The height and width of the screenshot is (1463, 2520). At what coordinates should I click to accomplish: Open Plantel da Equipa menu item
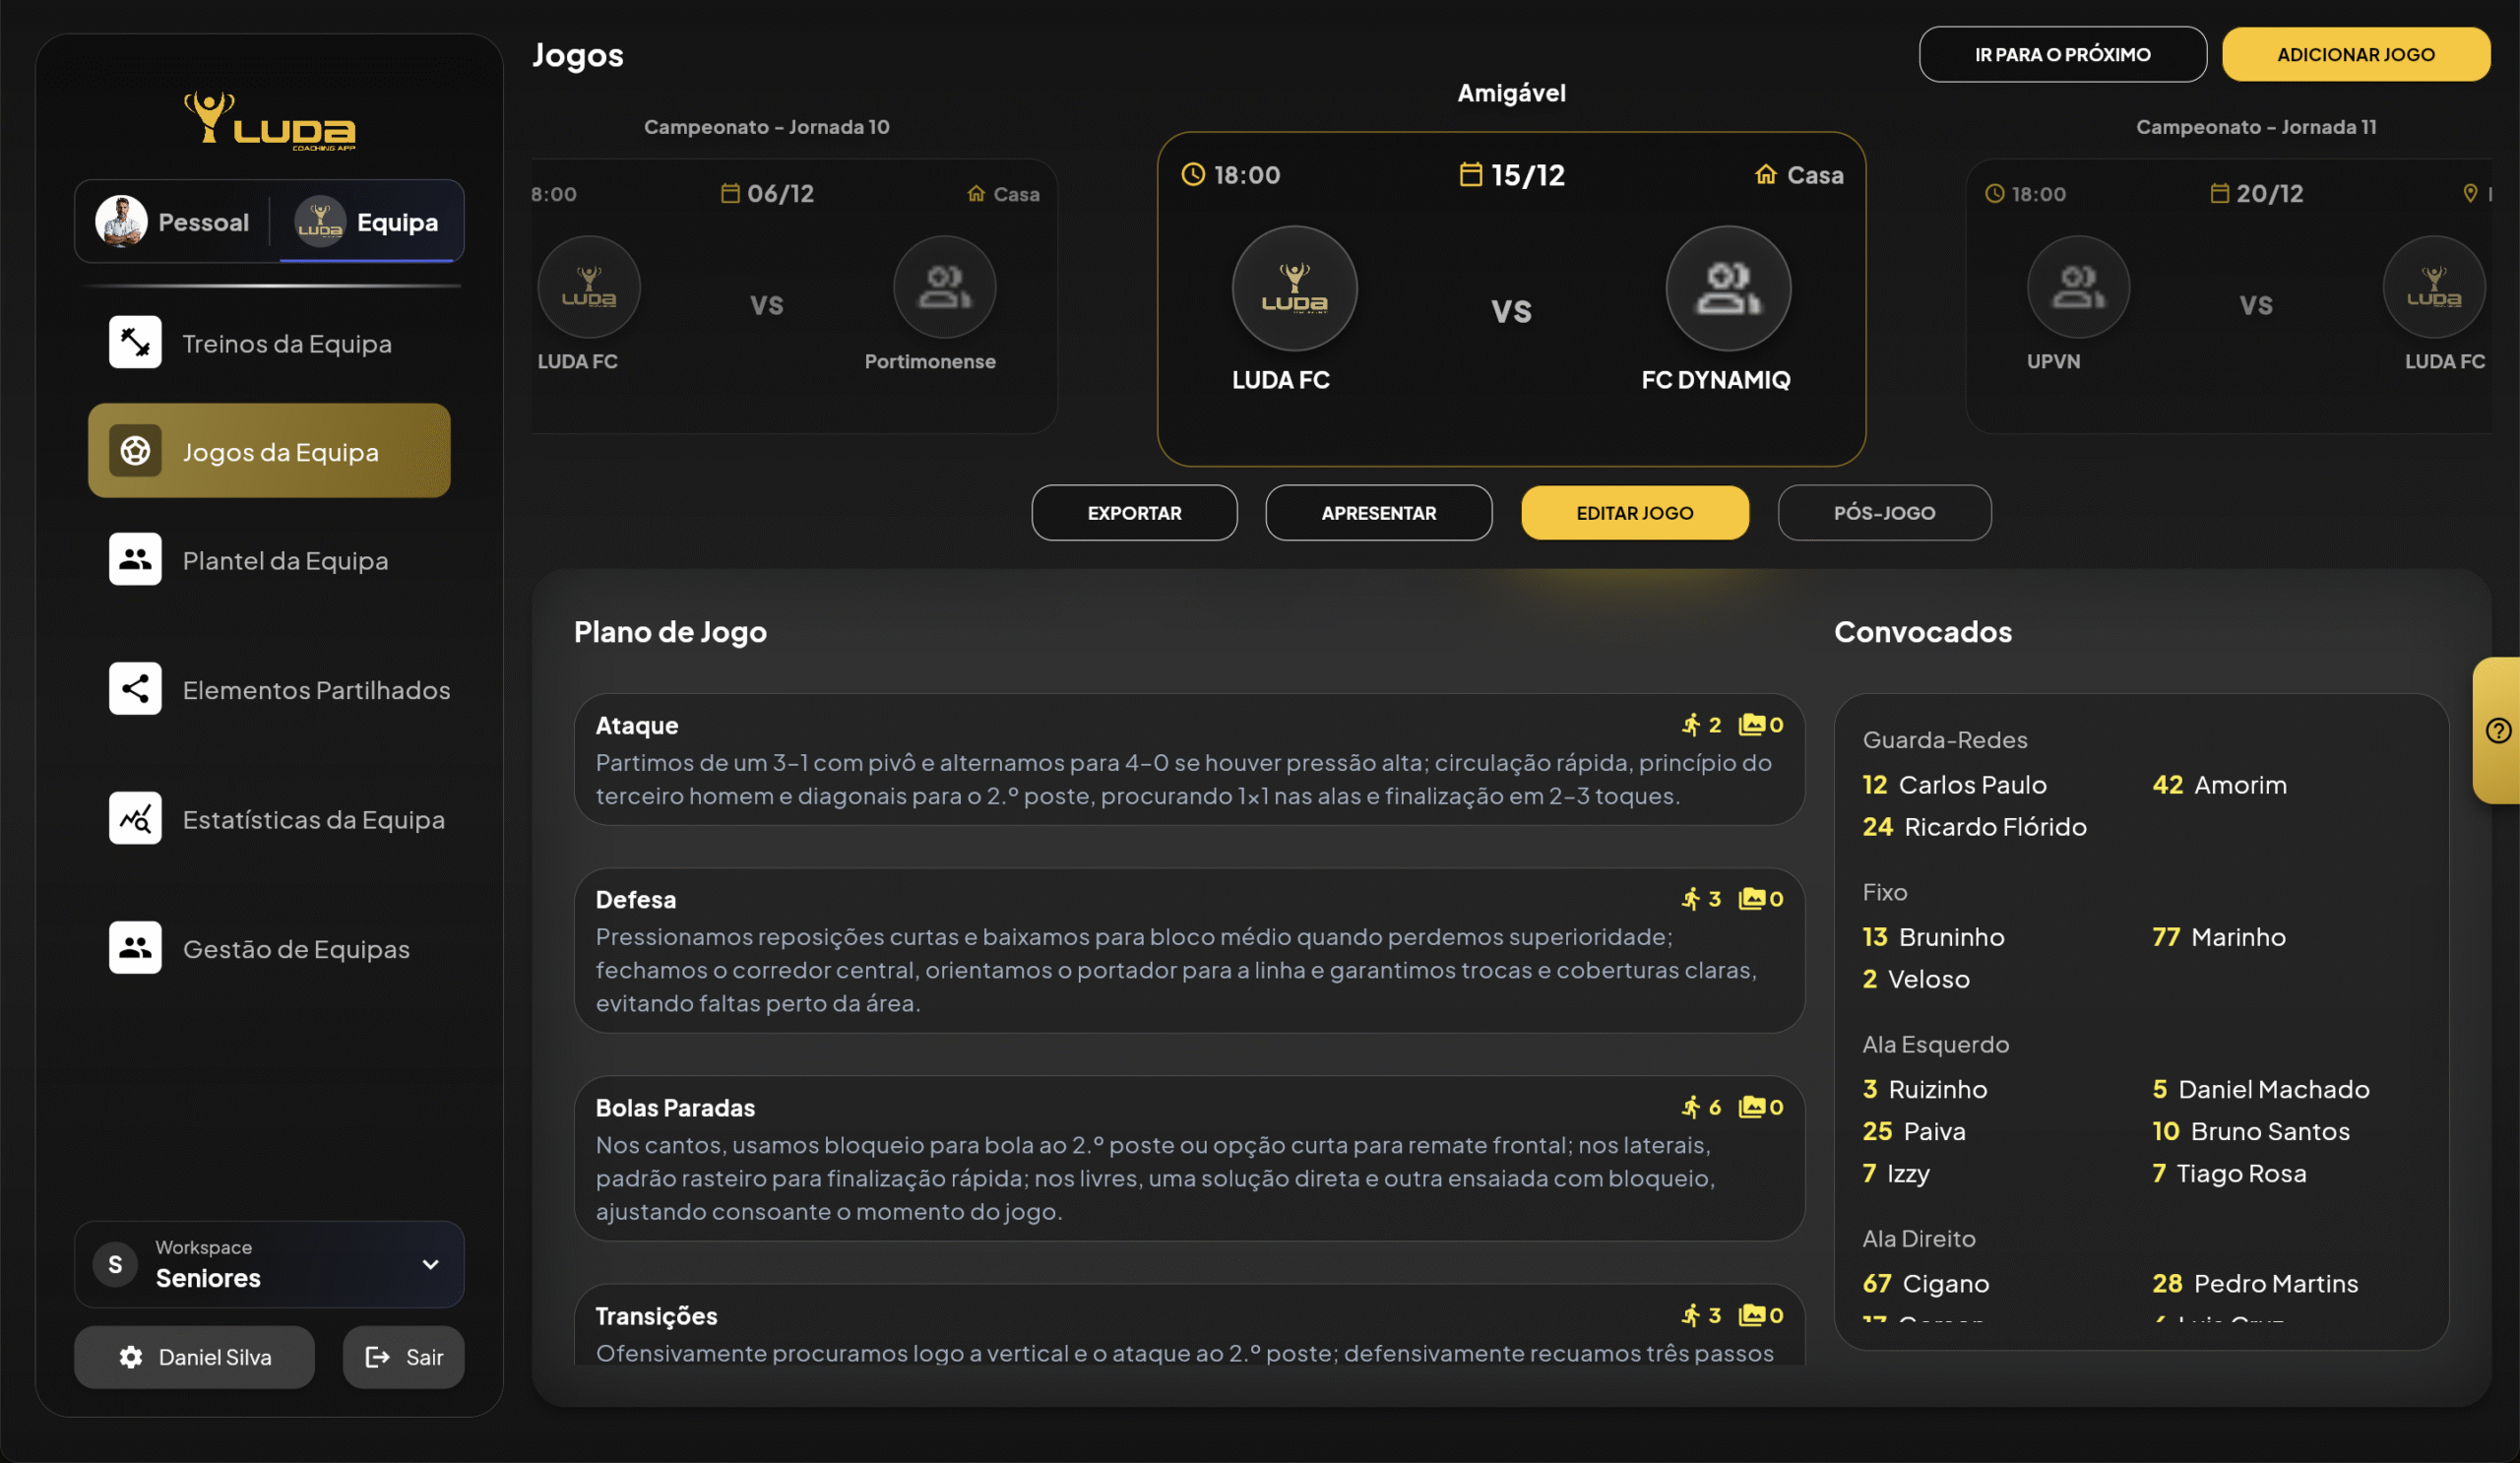(284, 560)
